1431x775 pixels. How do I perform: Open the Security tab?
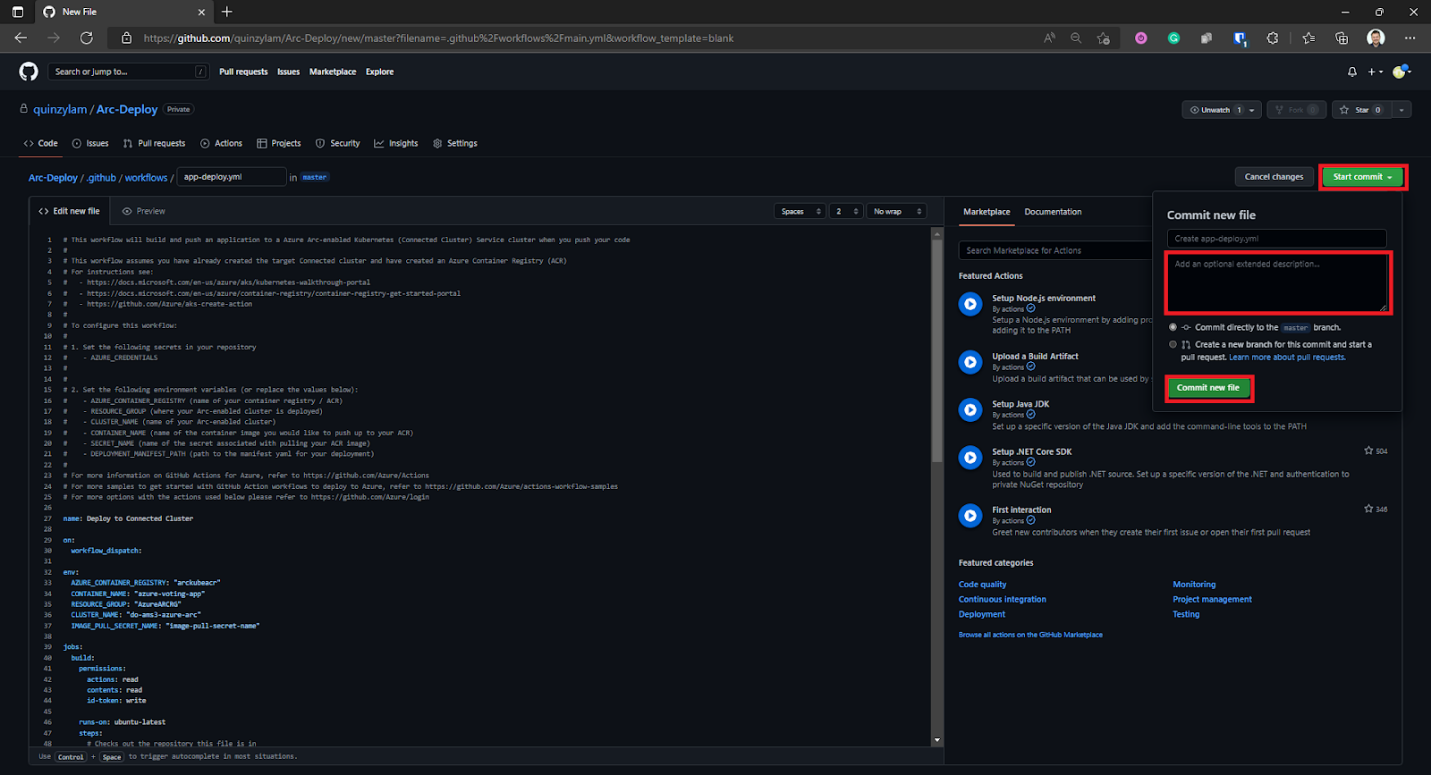coord(338,143)
